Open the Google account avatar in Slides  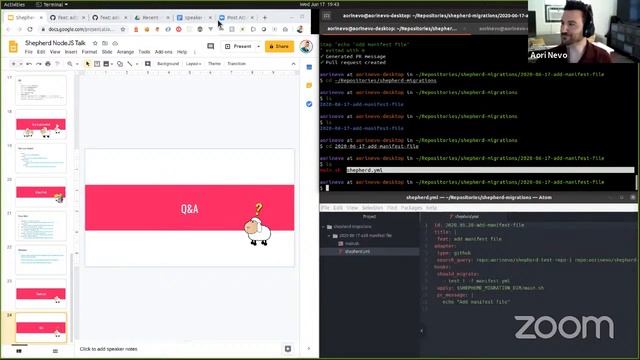click(306, 47)
